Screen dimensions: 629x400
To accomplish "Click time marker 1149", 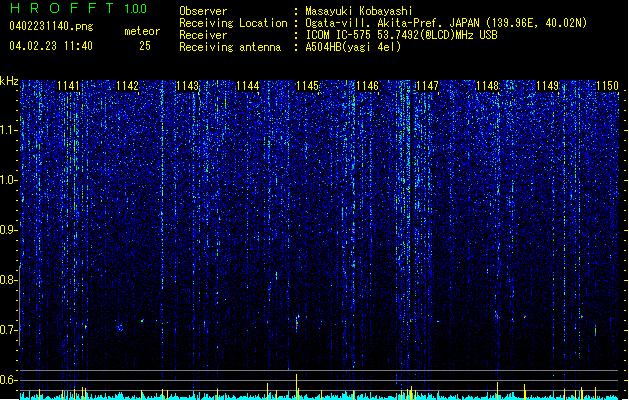I will [x=547, y=86].
